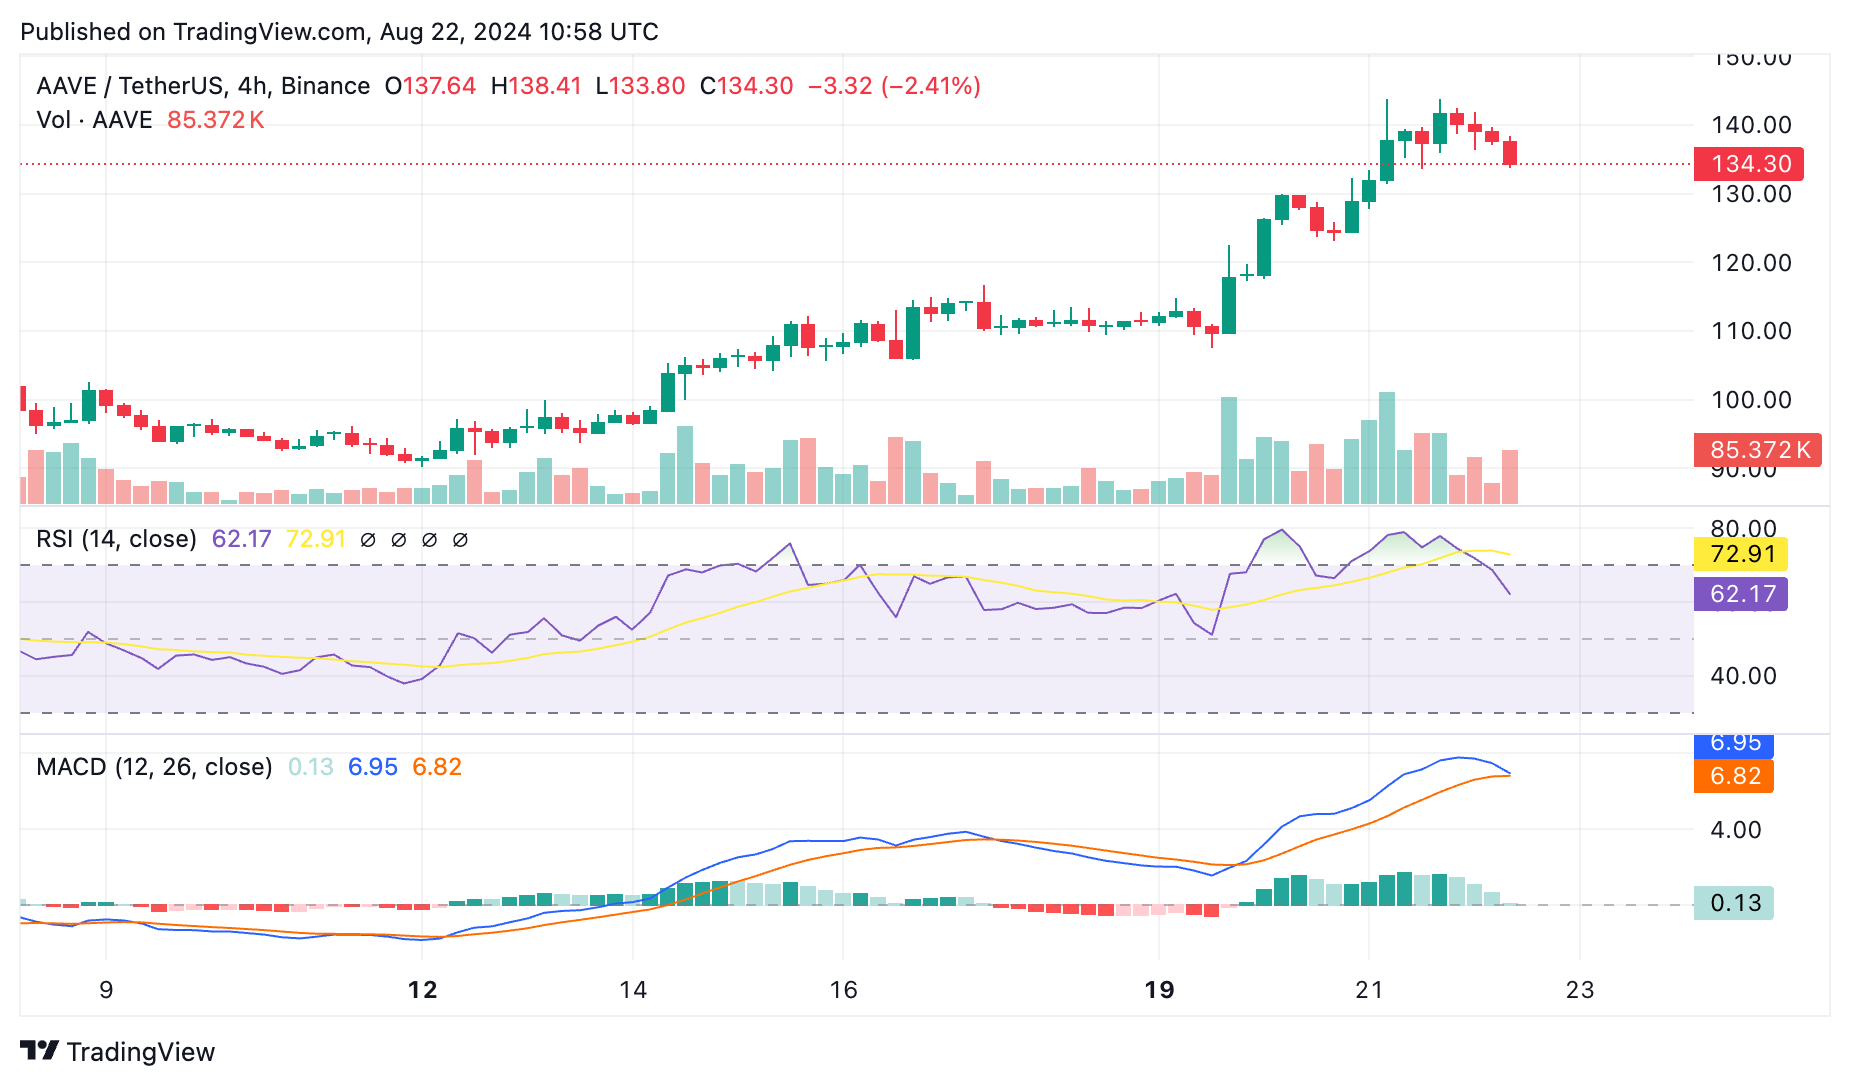
Task: Click the orange signal value 6.82 in legend
Action: (x=437, y=767)
